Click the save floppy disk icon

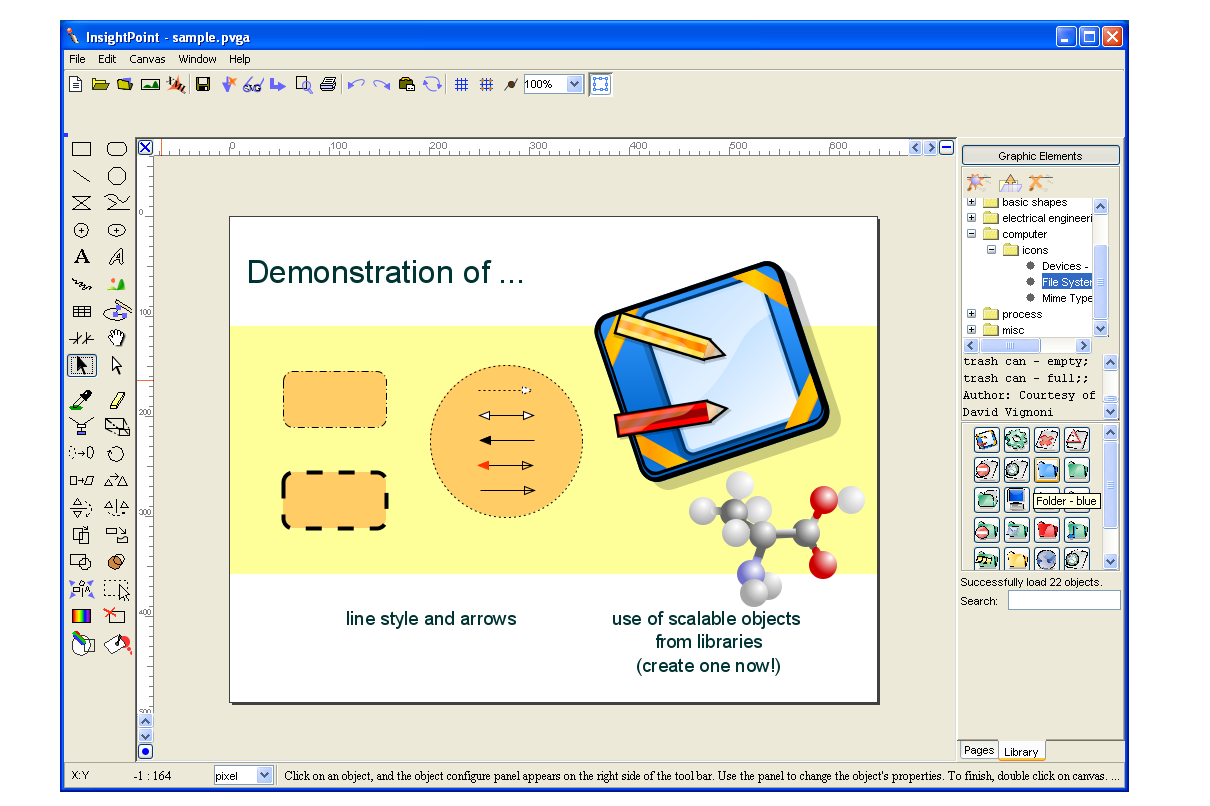(x=203, y=85)
